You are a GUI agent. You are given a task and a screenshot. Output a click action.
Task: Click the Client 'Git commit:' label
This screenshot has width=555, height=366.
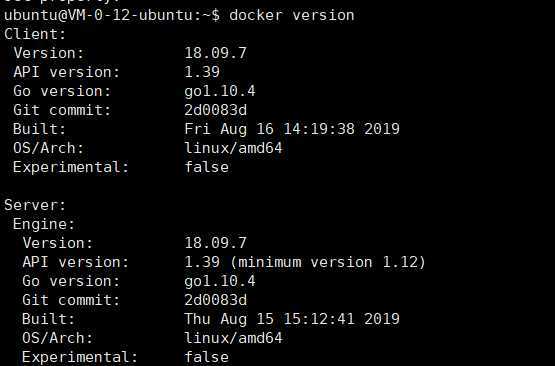62,110
